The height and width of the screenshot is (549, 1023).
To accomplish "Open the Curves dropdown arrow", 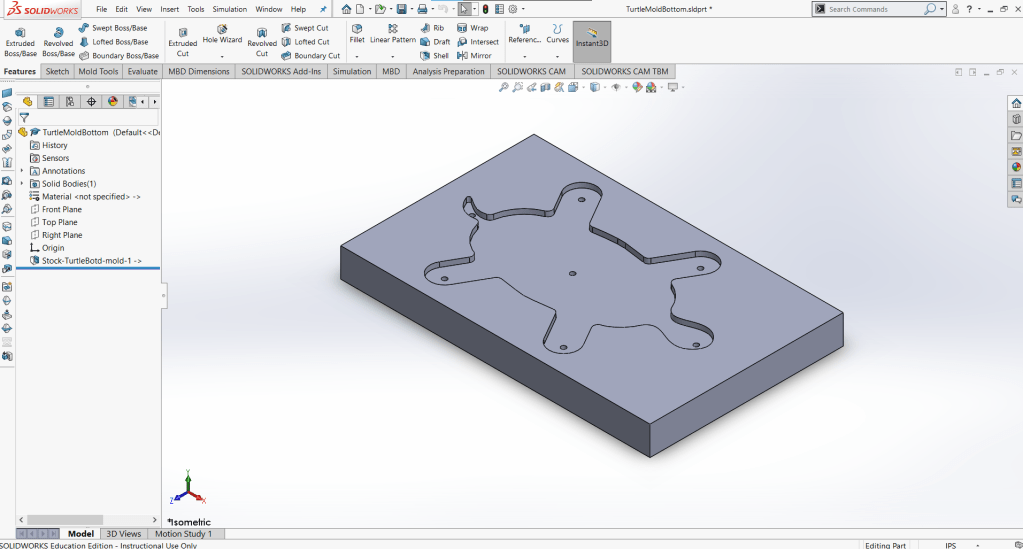I will click(x=557, y=56).
